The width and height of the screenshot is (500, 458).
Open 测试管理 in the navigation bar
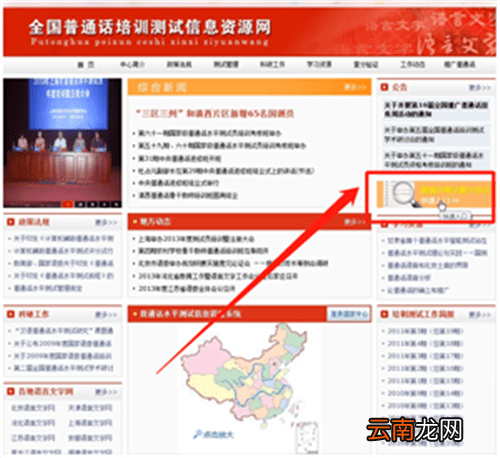226,64
